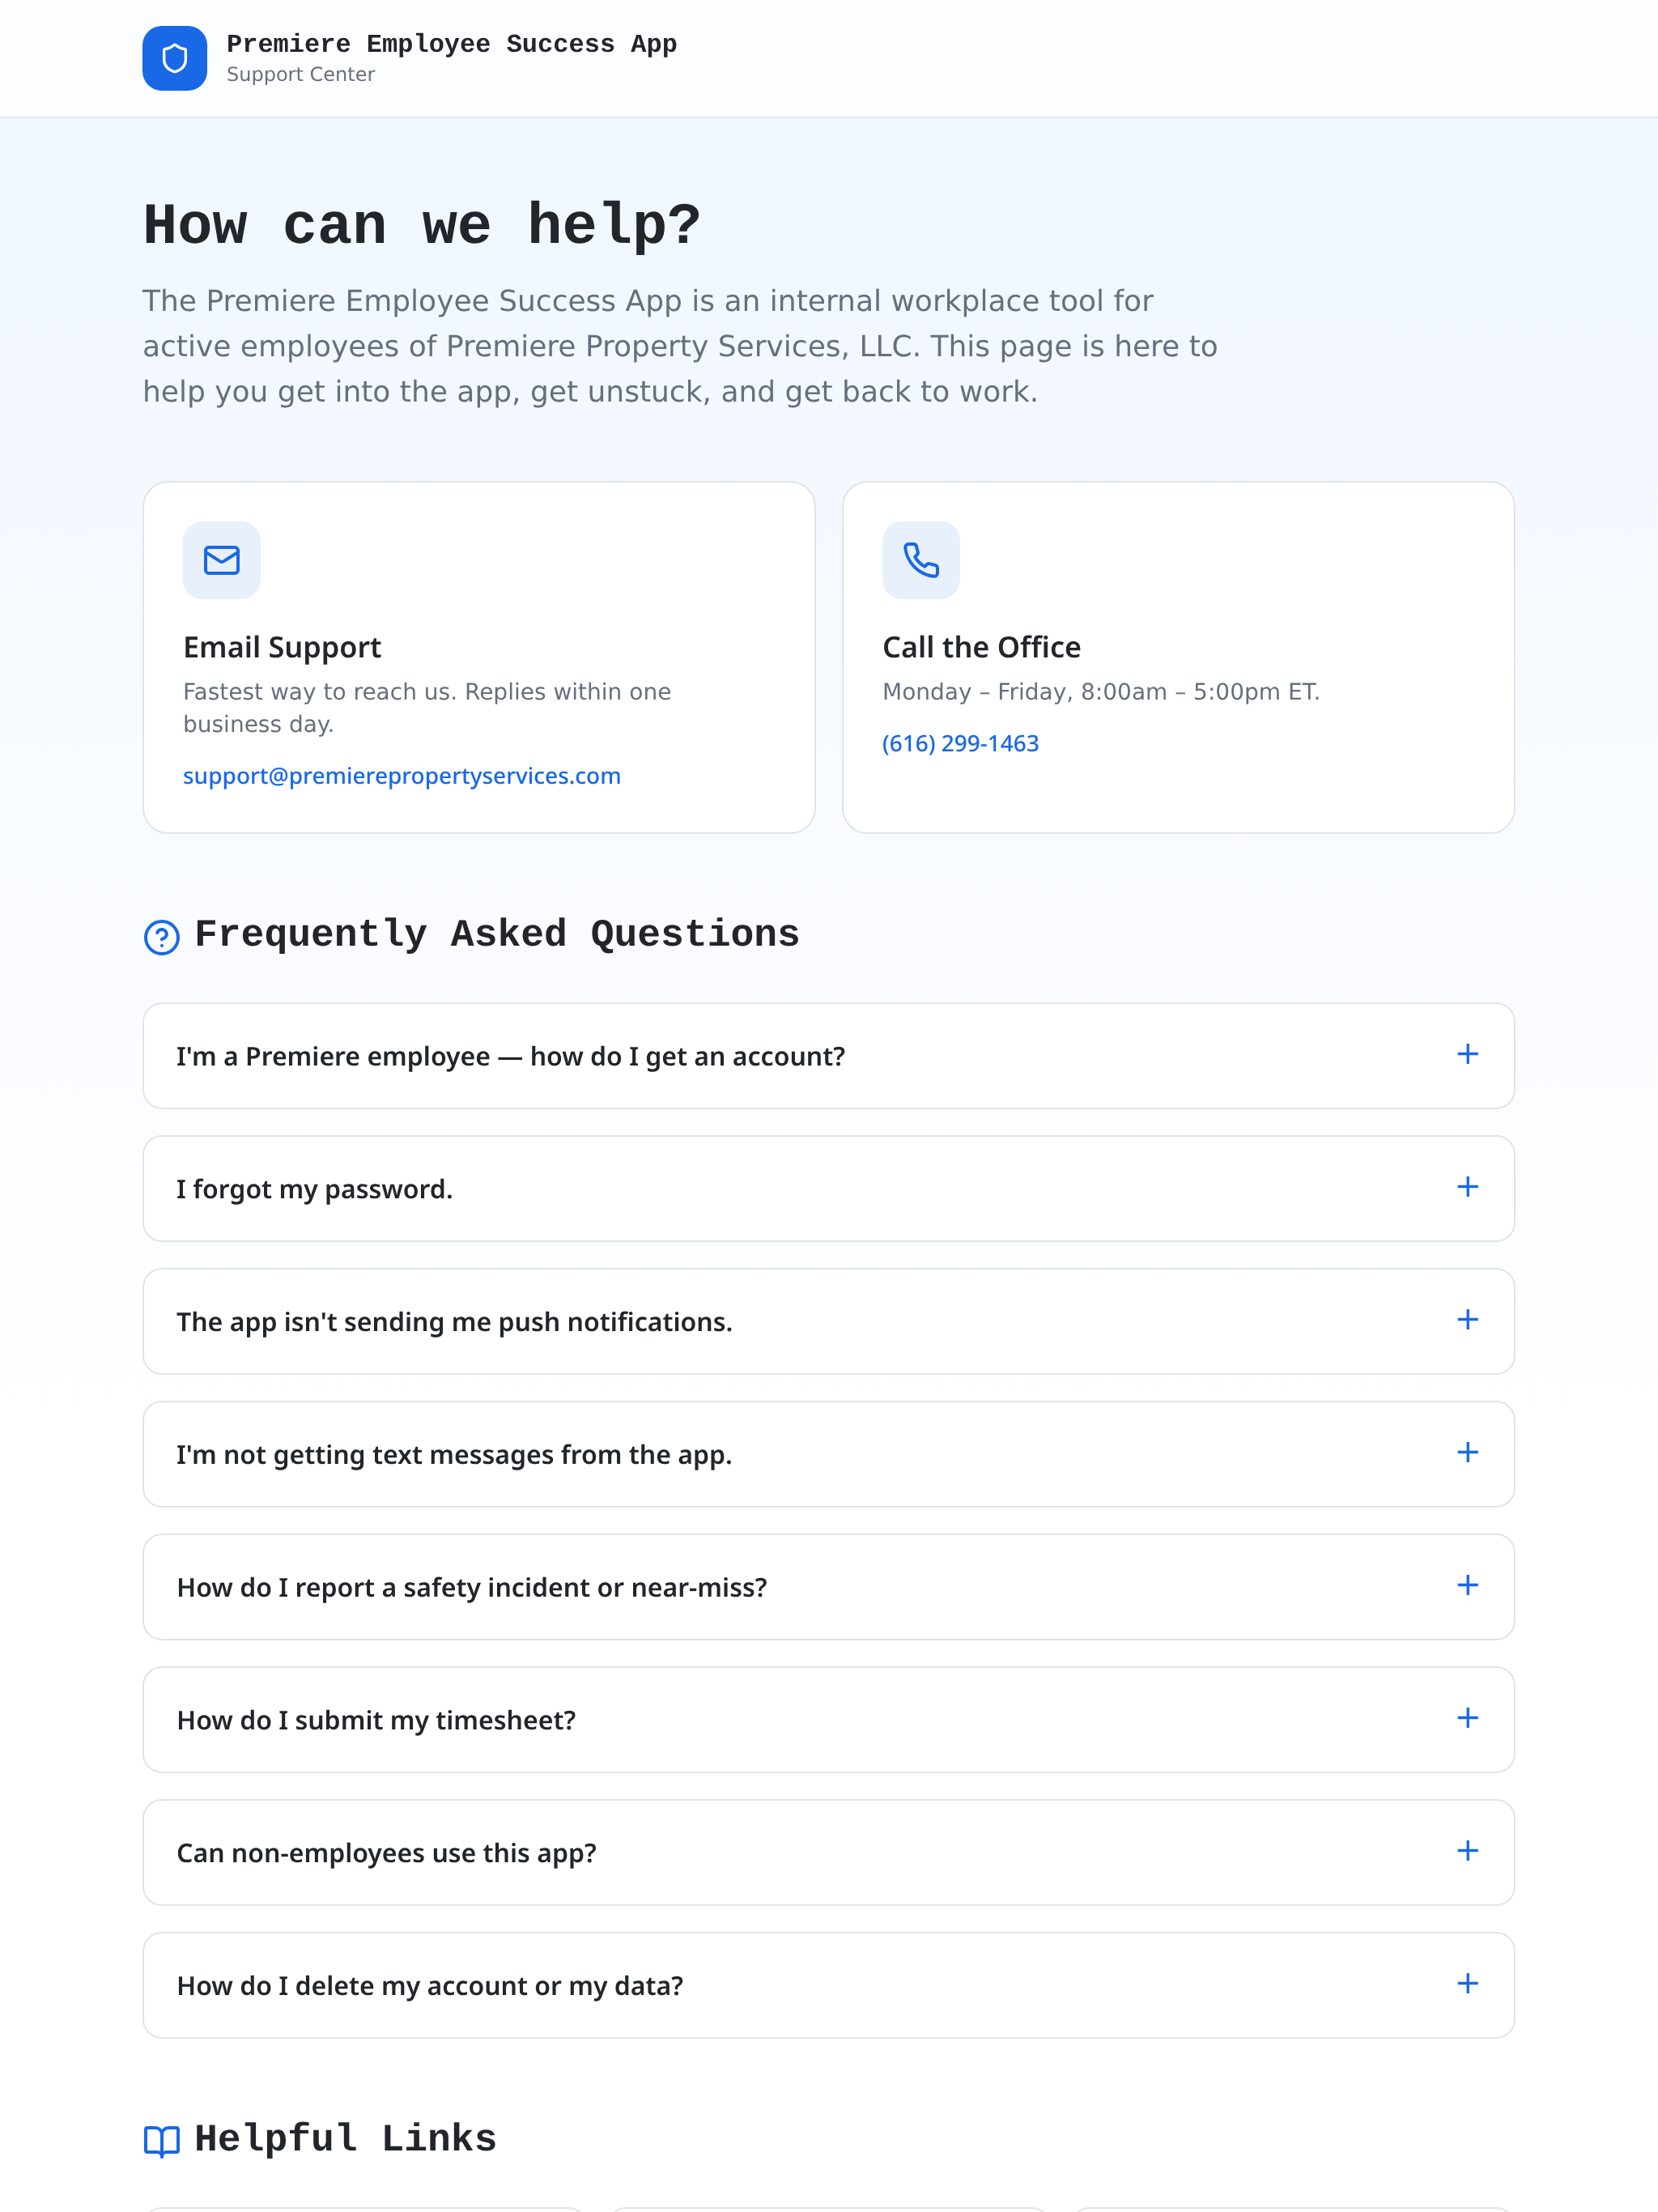Click the open book icon beside Helpful Links
1658x2212 pixels.
click(x=162, y=2141)
